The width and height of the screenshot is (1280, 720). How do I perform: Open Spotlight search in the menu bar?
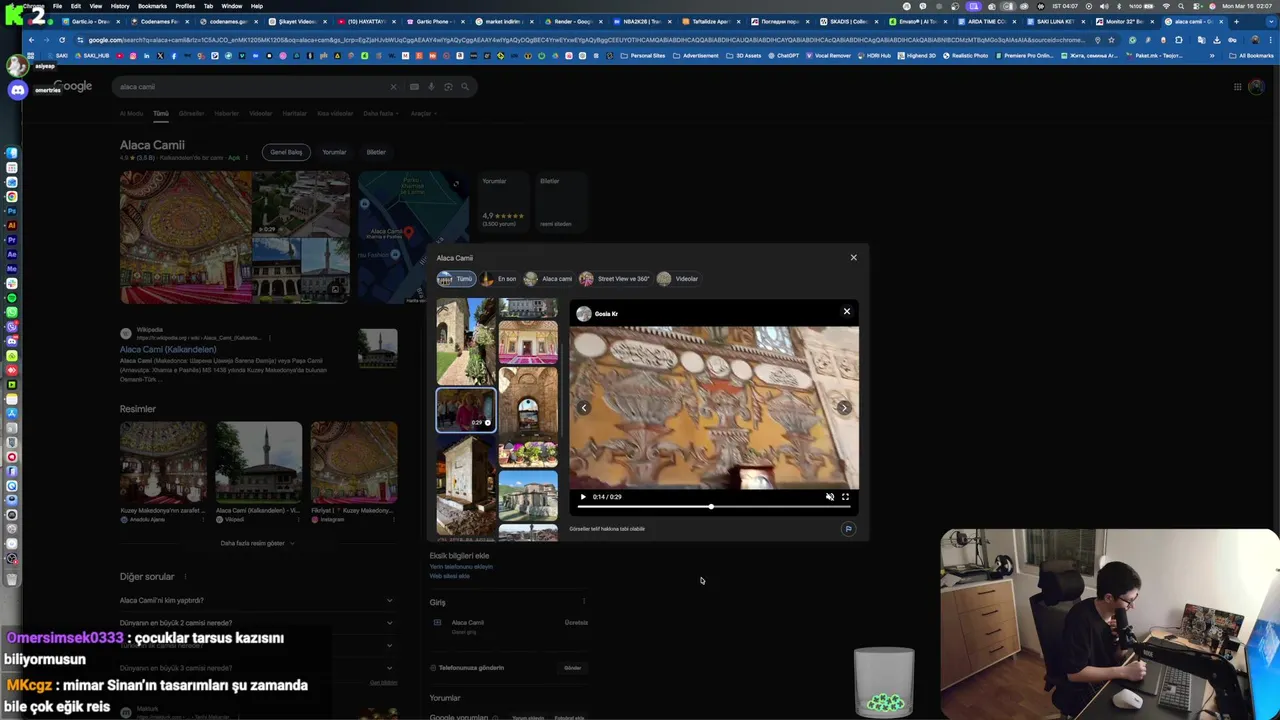1181,6
